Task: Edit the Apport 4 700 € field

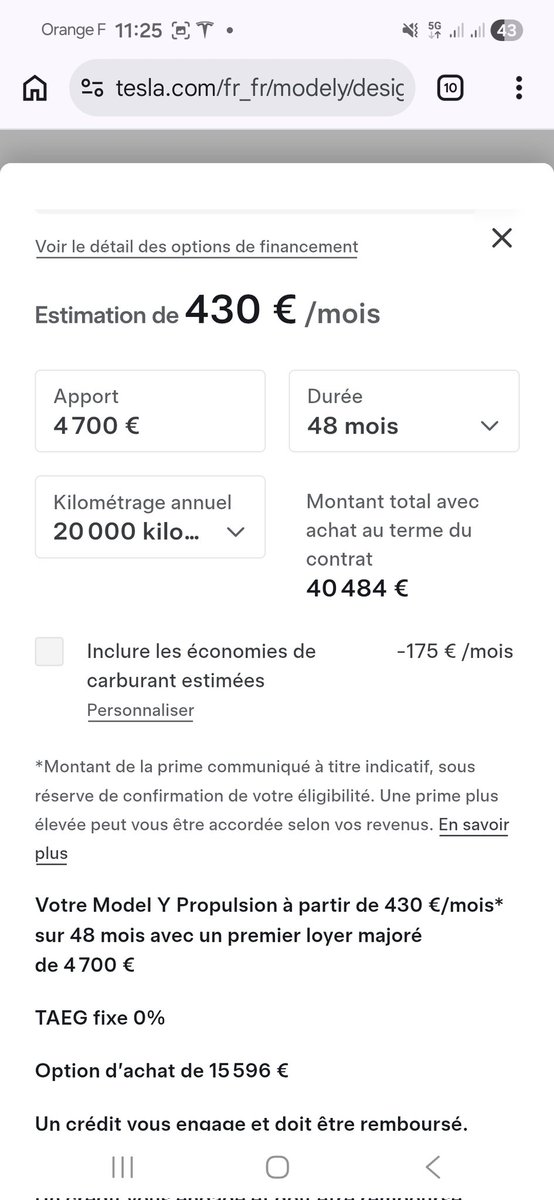Action: pyautogui.click(x=150, y=411)
